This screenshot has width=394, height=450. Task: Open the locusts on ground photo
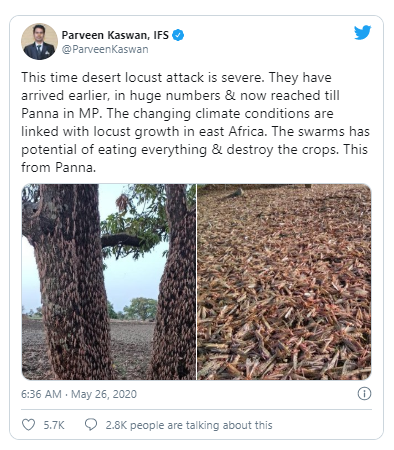point(284,282)
